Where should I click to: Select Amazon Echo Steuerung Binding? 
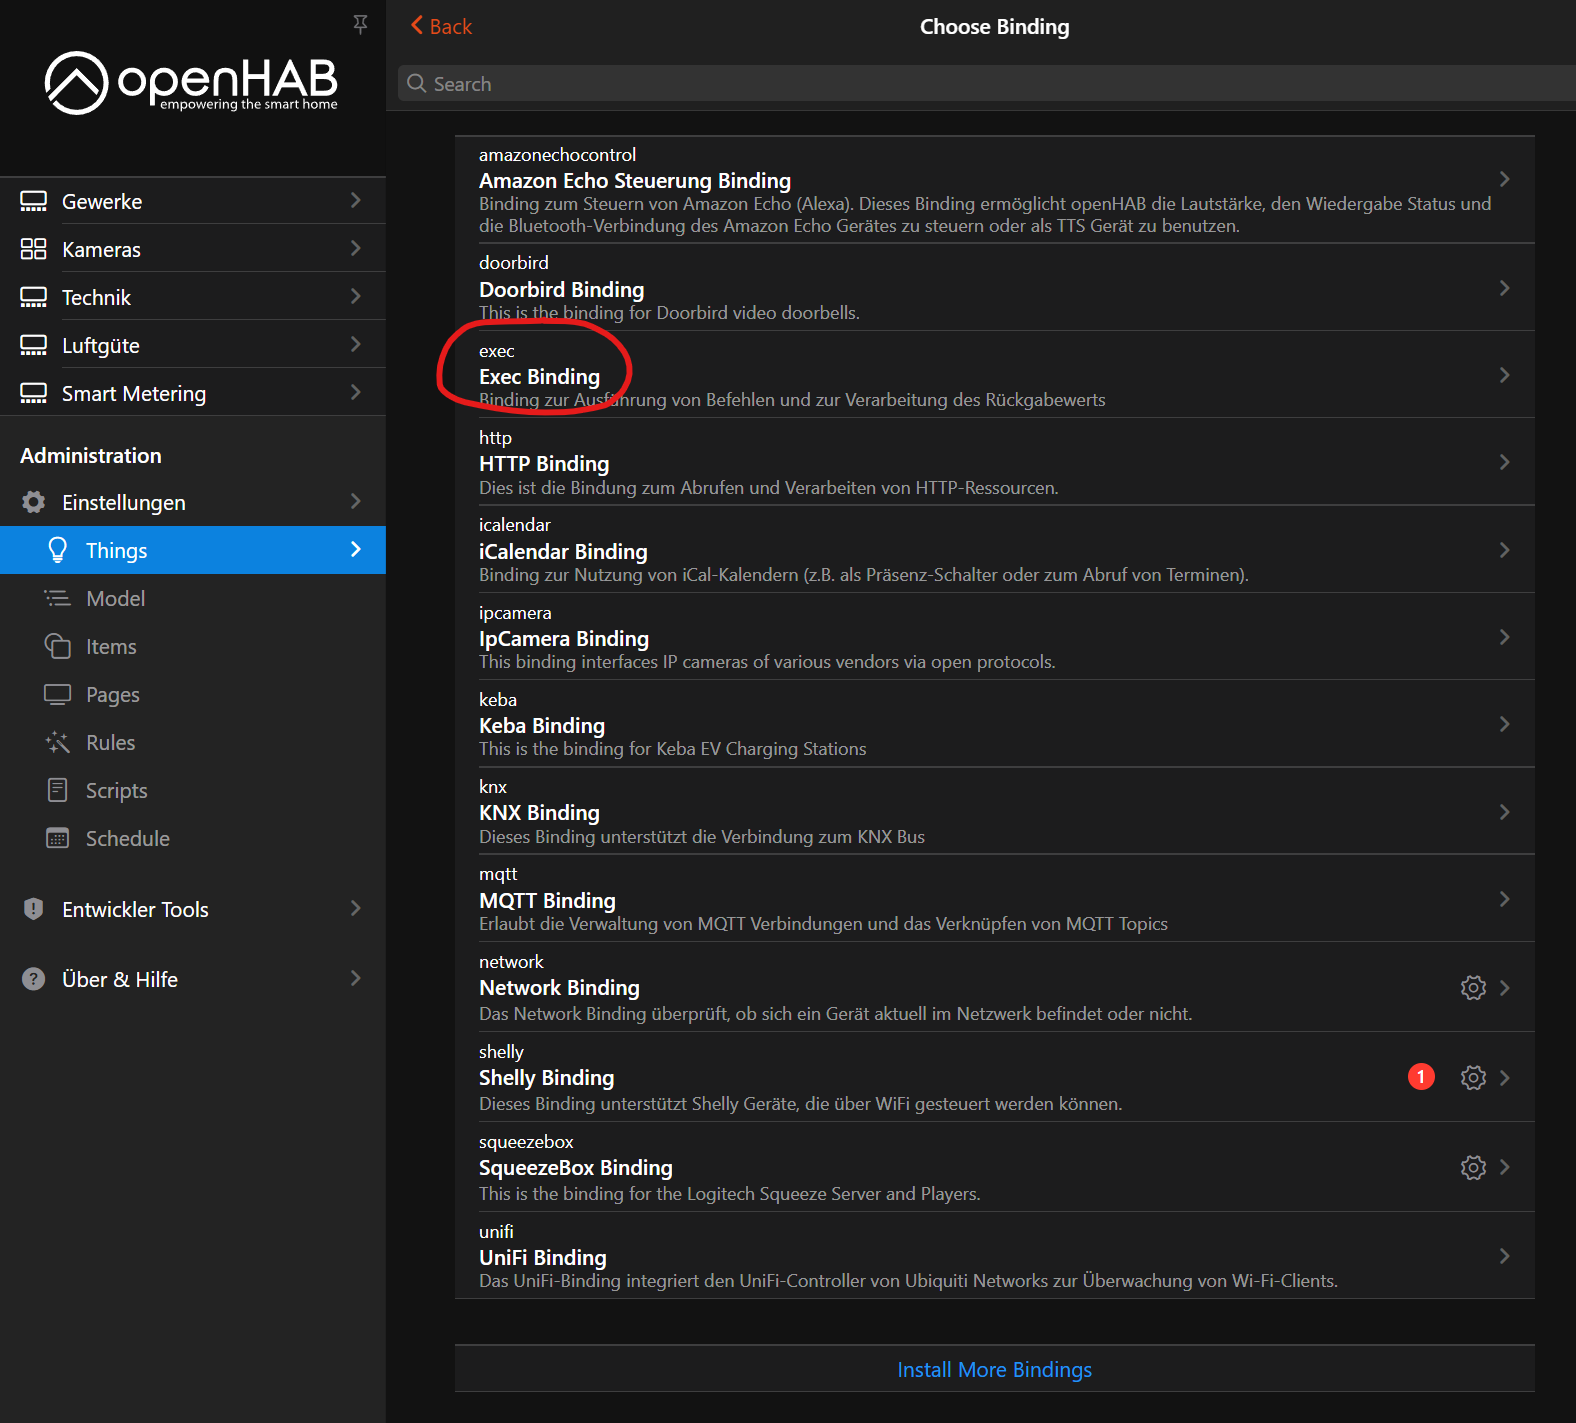(x=995, y=190)
